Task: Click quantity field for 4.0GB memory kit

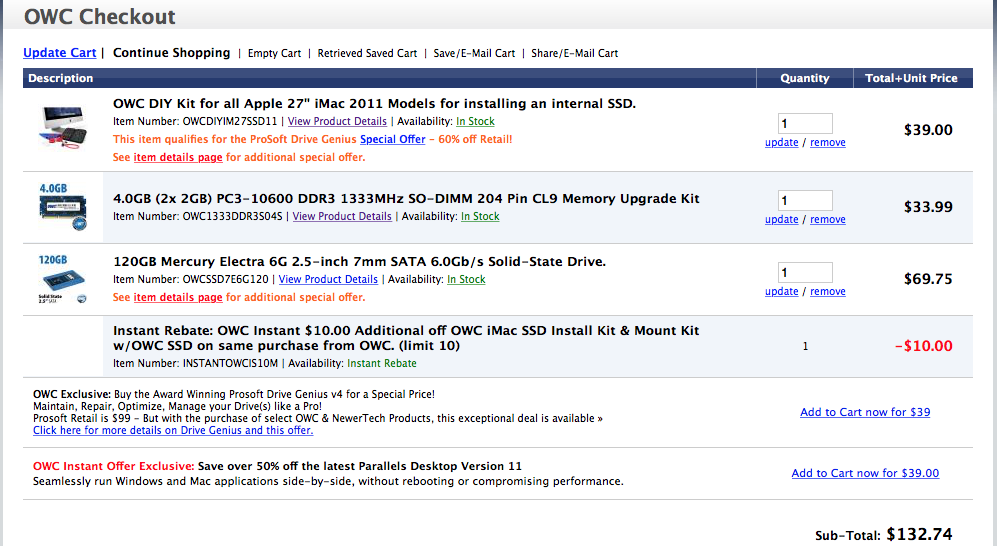Action: [x=805, y=200]
